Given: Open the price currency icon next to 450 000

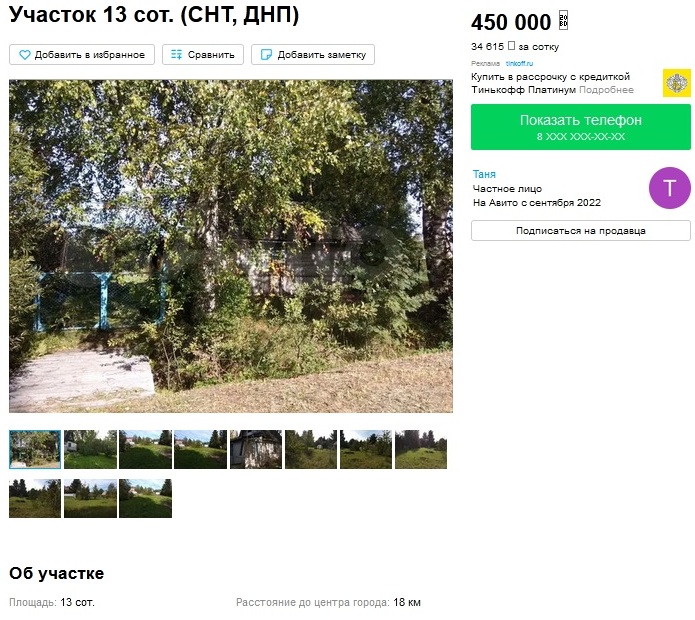Looking at the screenshot, I should (563, 20).
